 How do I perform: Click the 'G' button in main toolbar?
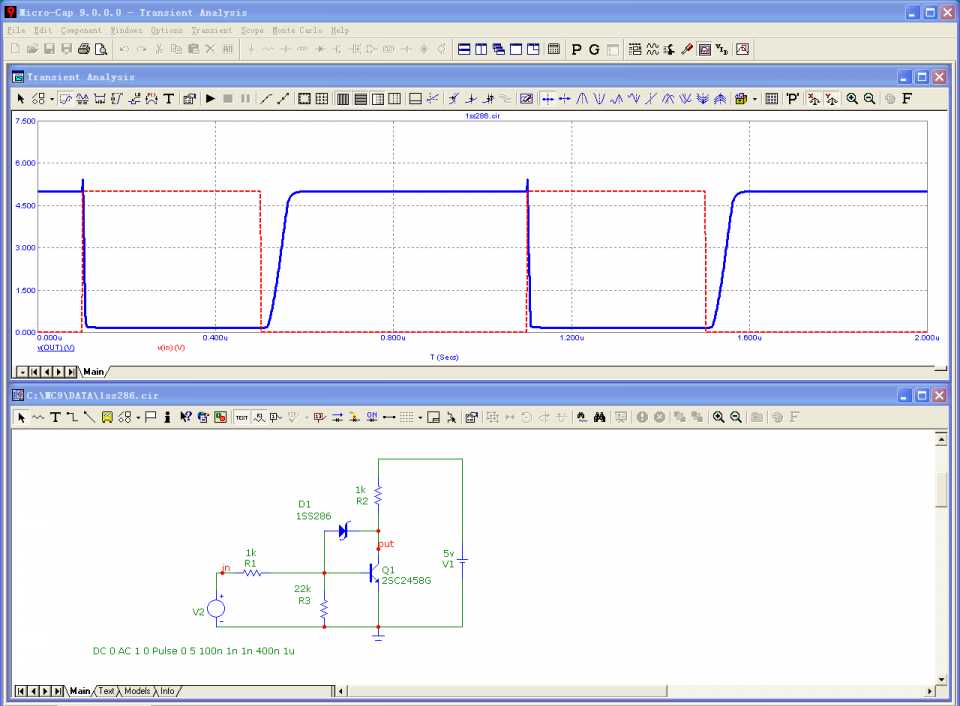tap(594, 49)
